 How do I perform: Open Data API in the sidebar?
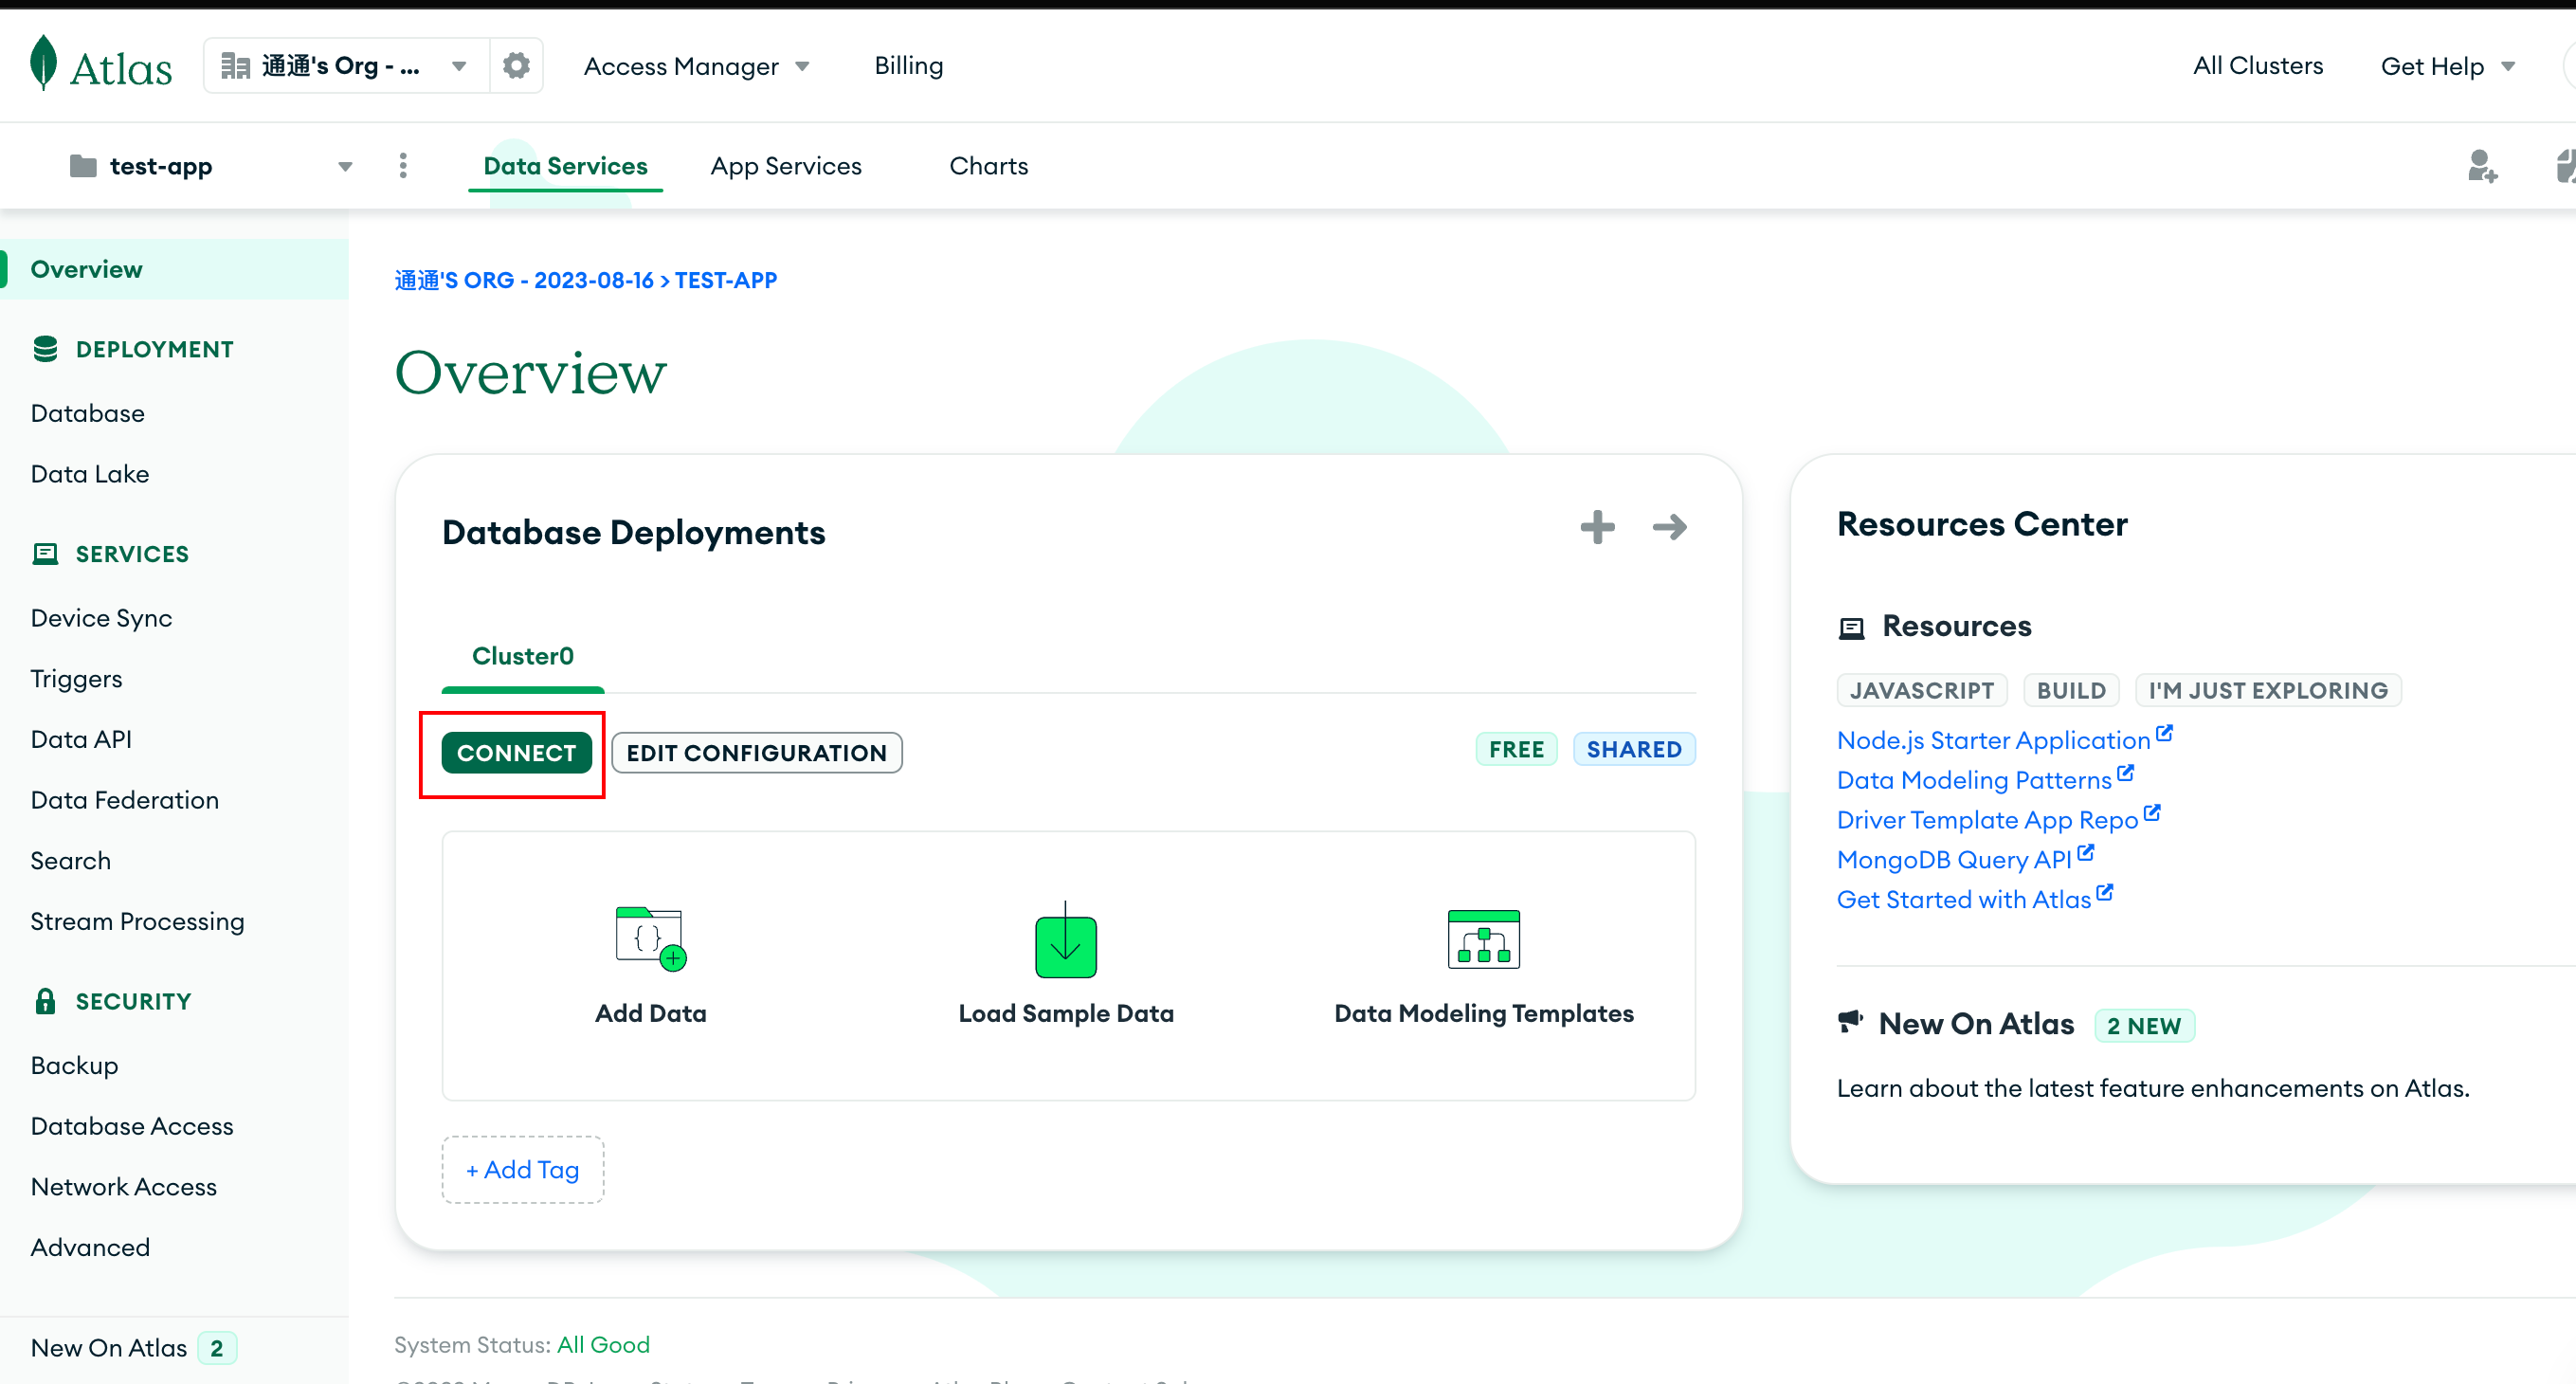[81, 740]
